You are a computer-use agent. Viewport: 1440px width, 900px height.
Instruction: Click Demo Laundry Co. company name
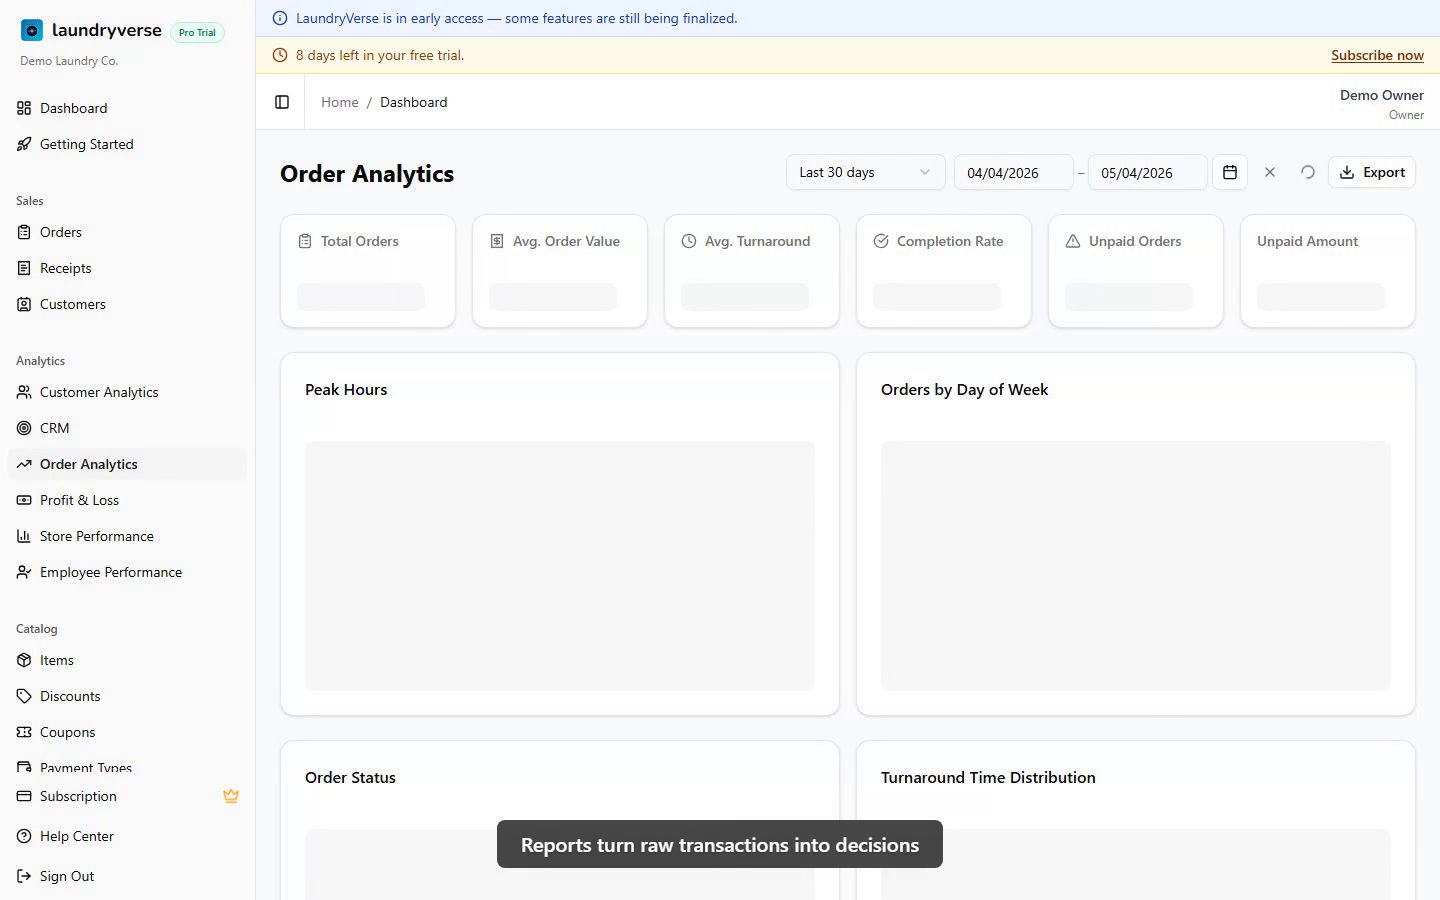(x=69, y=61)
